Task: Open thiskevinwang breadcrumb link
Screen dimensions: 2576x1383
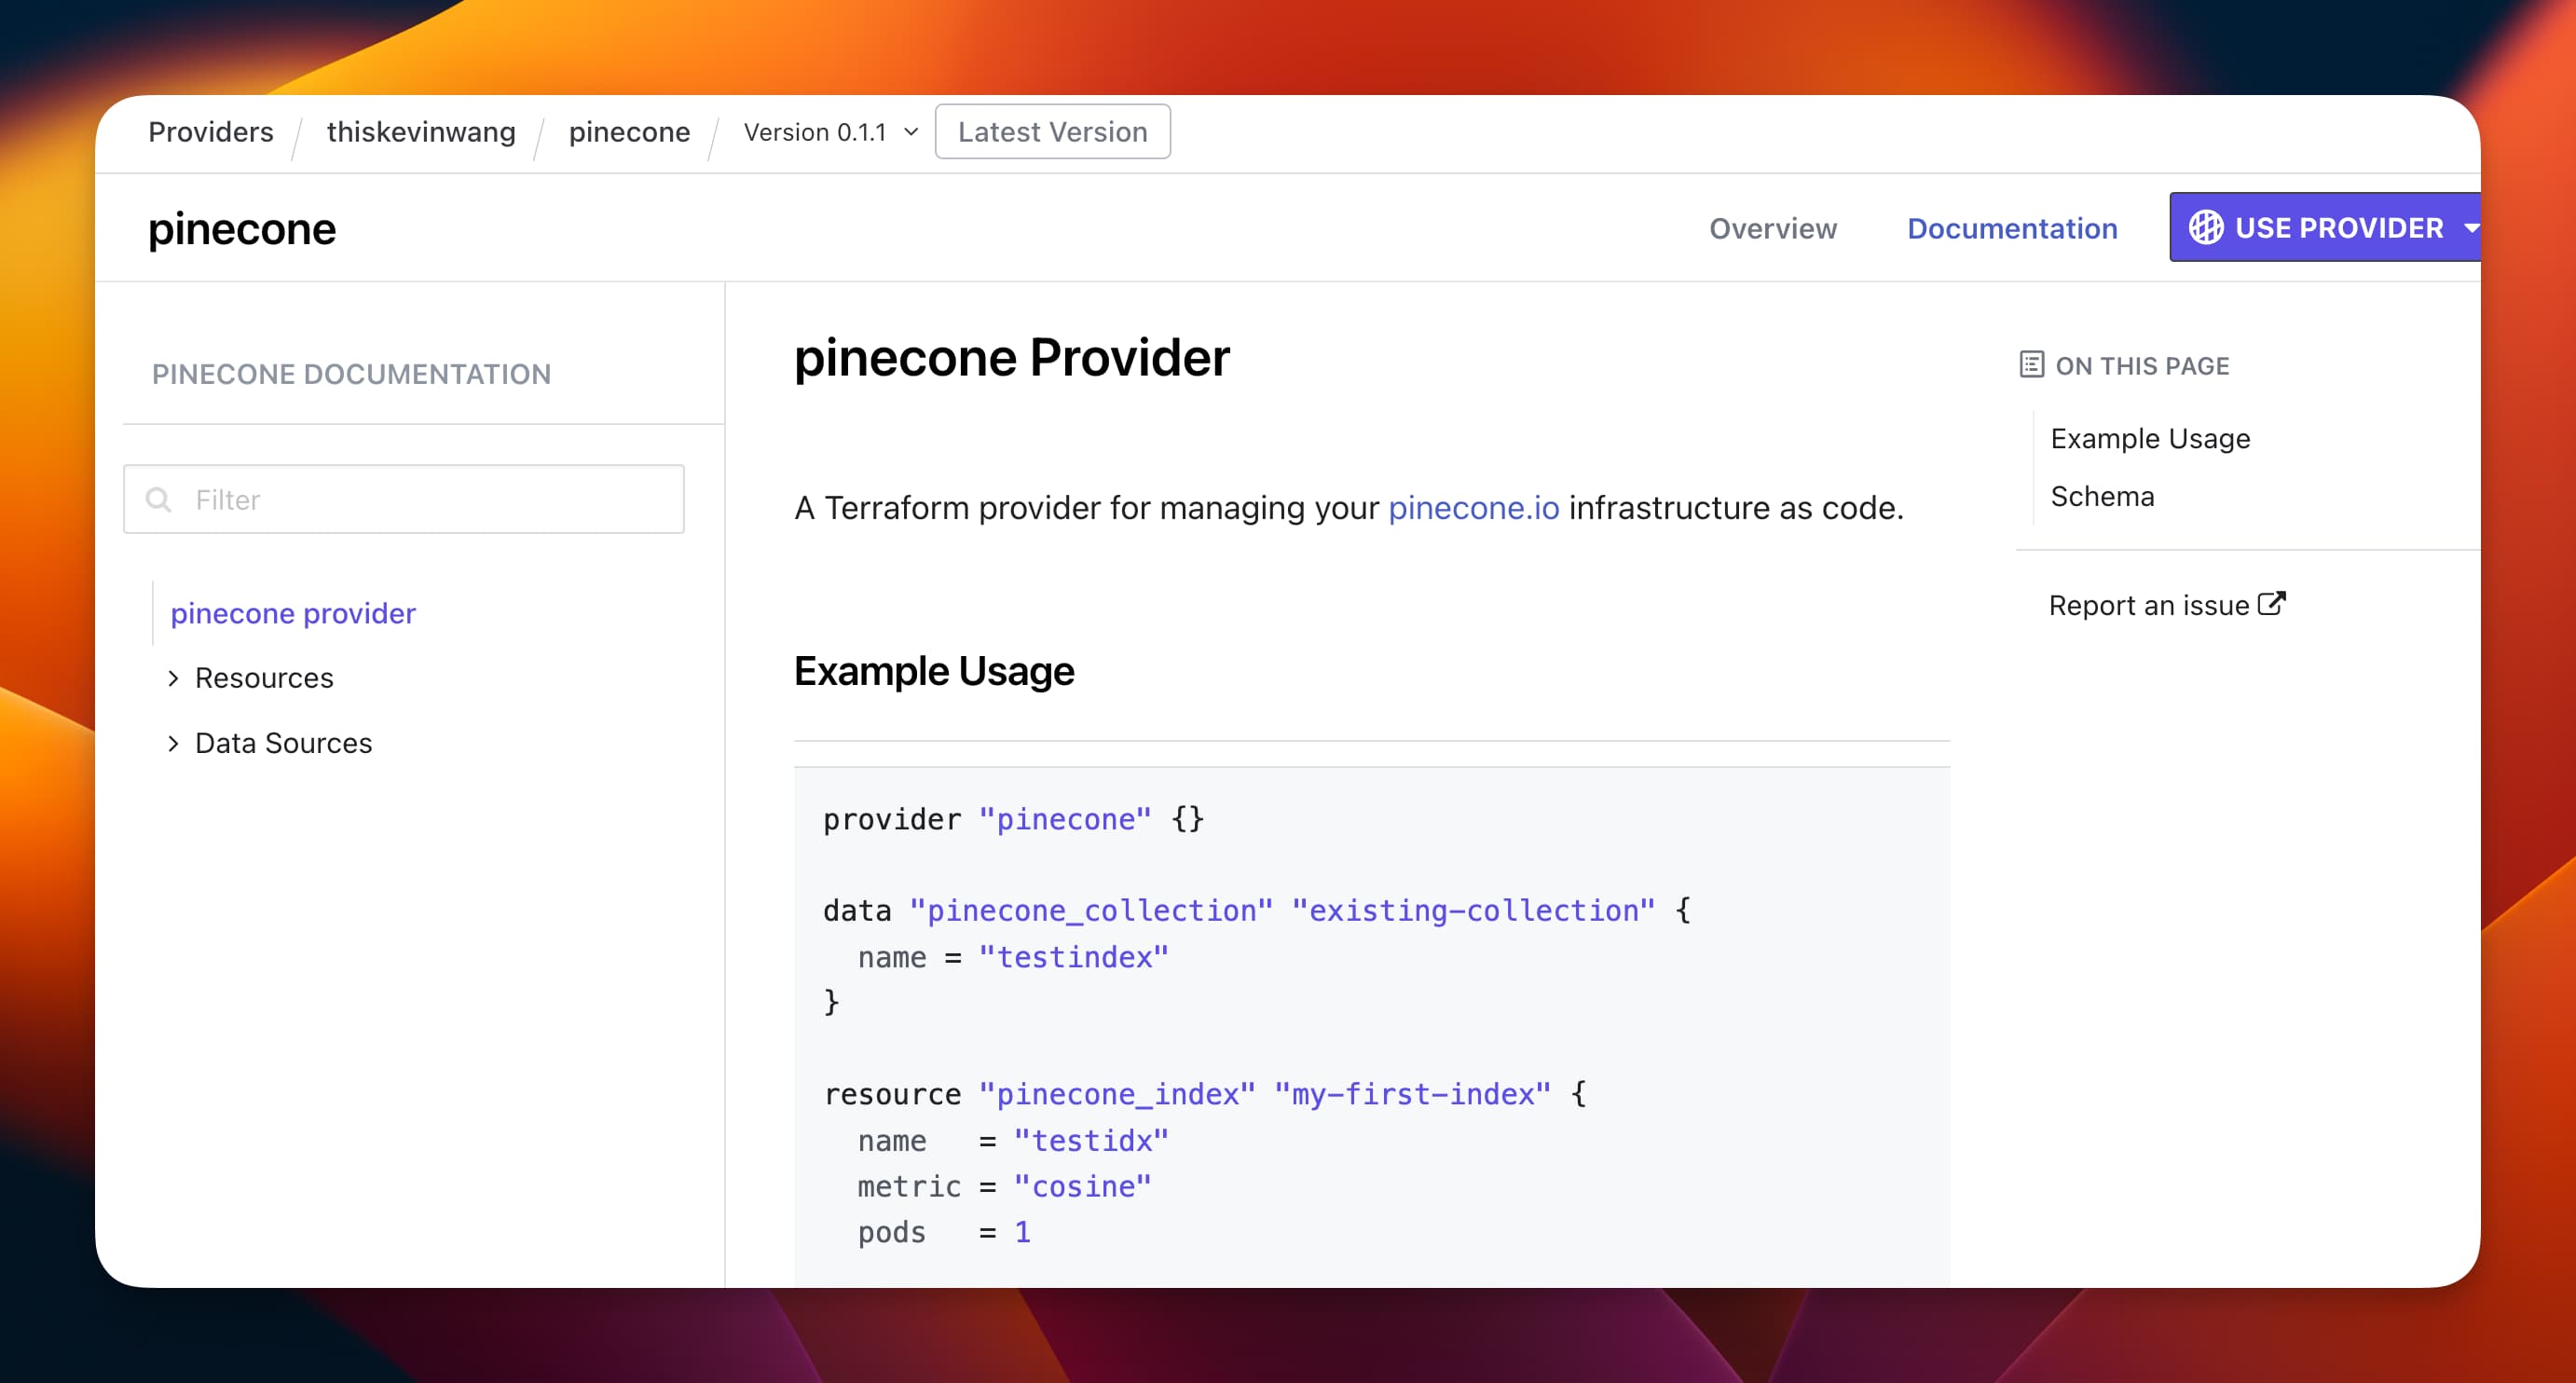Action: [x=421, y=132]
